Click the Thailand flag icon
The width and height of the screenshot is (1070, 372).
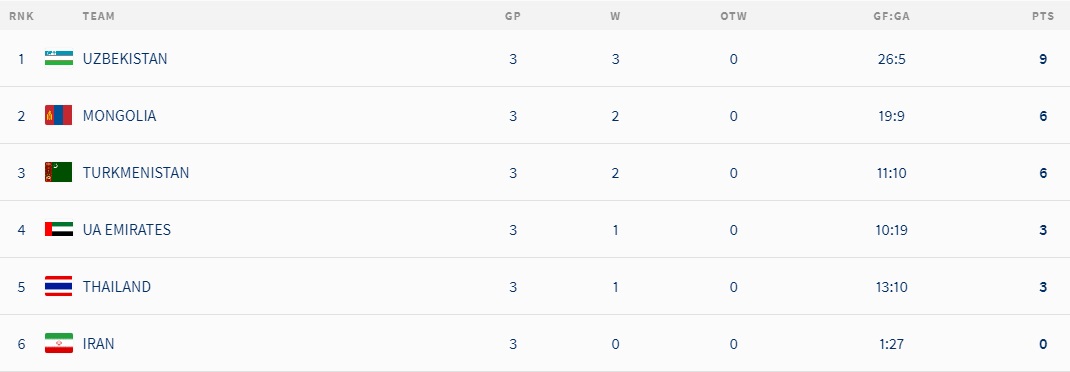click(x=59, y=286)
